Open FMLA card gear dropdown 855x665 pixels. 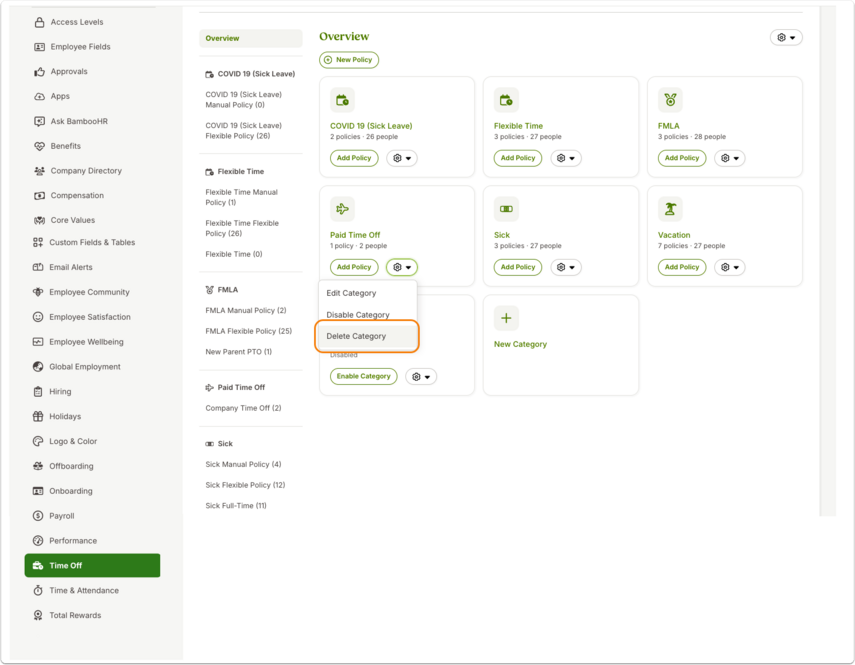click(730, 158)
